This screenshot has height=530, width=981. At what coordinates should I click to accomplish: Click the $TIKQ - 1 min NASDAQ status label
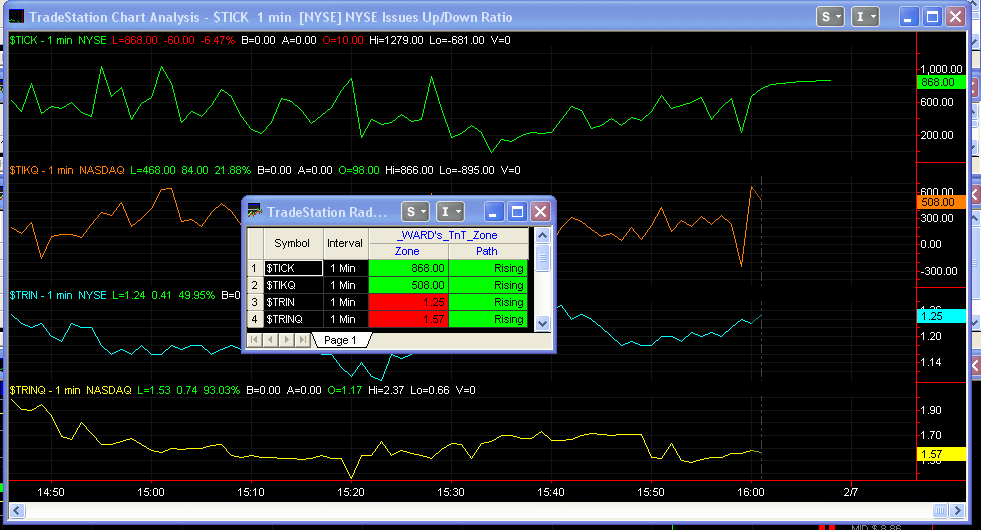[67, 170]
